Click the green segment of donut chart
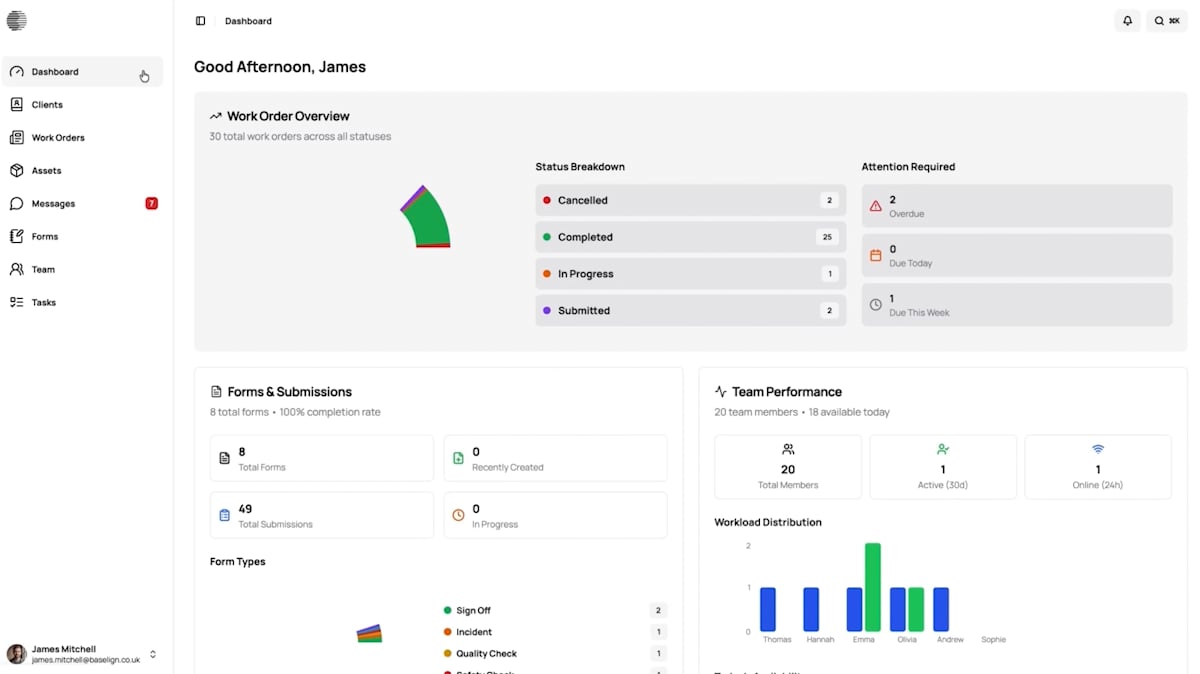 click(x=427, y=220)
